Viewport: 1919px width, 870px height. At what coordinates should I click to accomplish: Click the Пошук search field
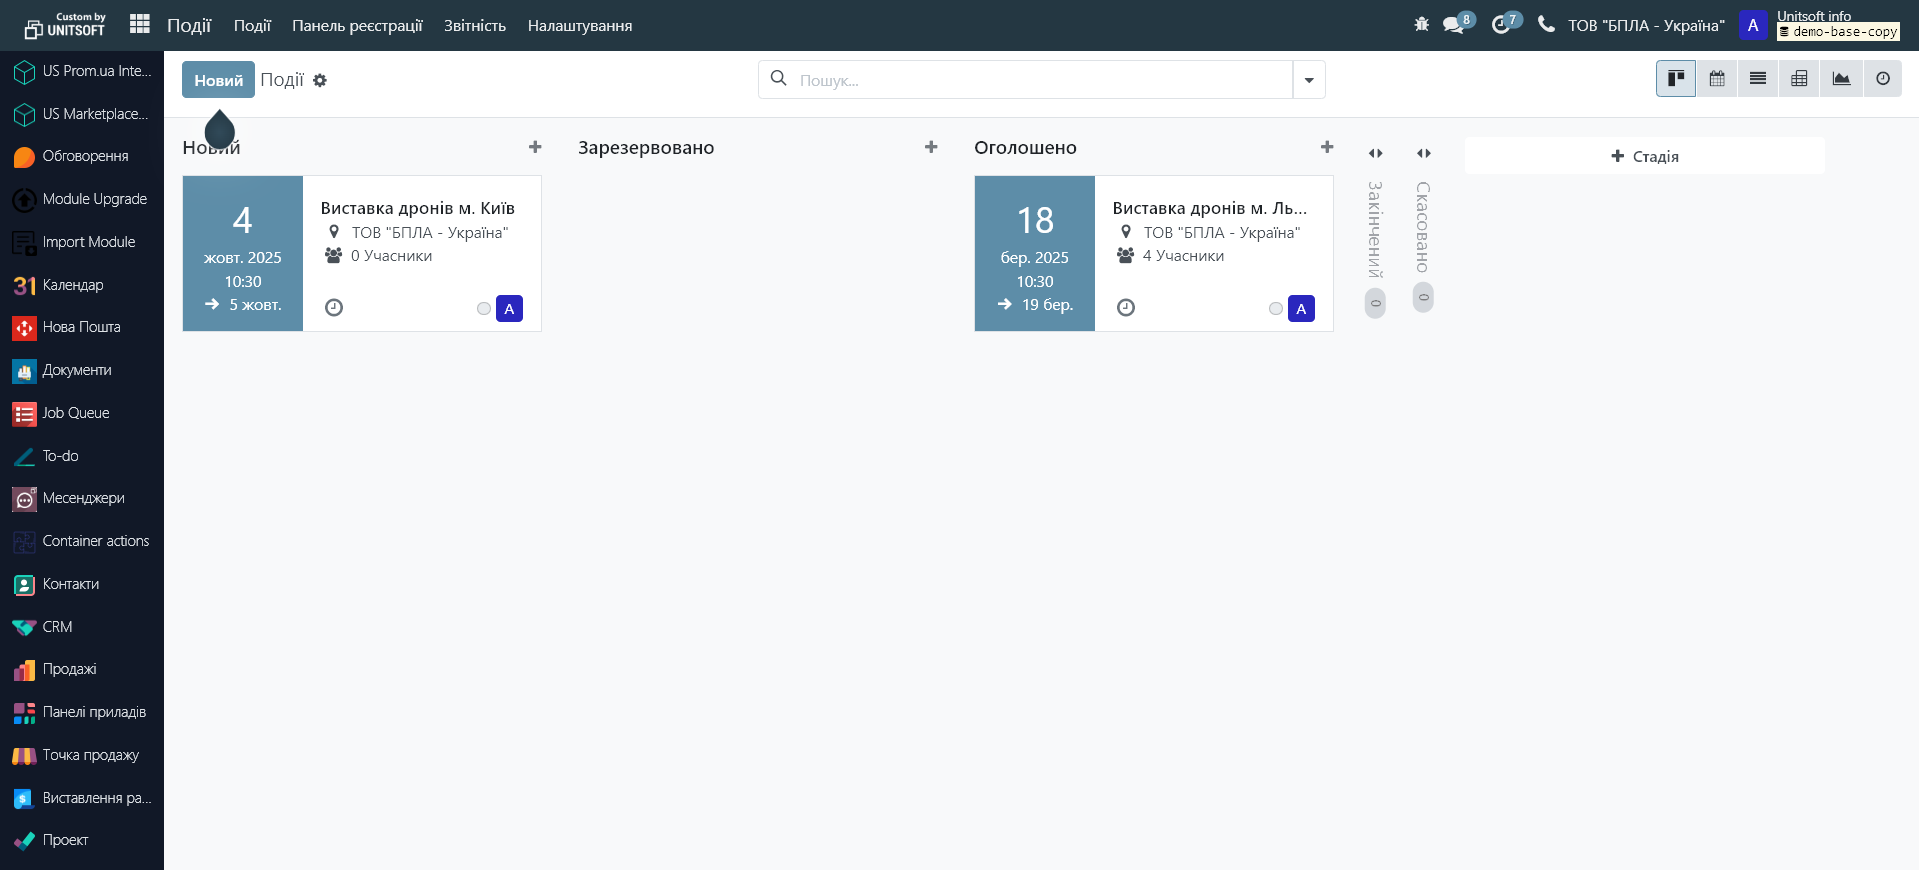pos(1040,80)
